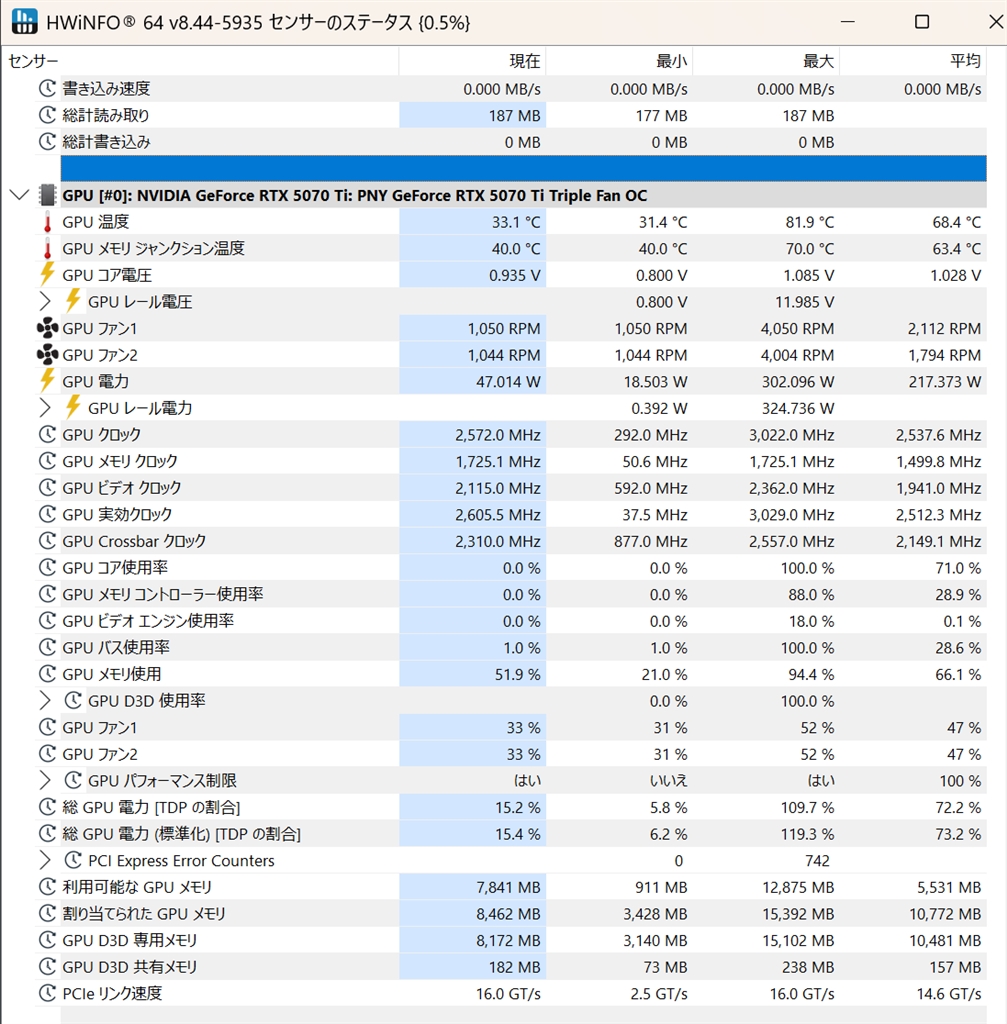This screenshot has width=1007, height=1024.
Task: Collapse the GPU [#0] NVIDIA GeForce sensor group
Action: (20, 195)
